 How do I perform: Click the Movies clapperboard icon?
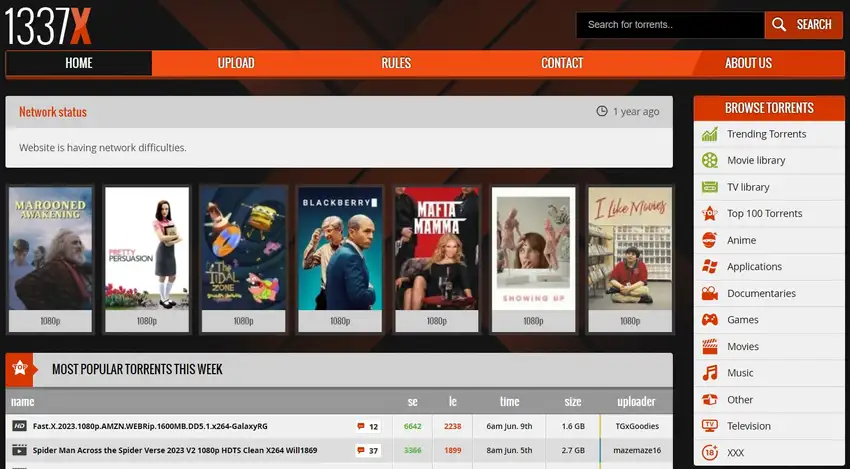tap(710, 346)
